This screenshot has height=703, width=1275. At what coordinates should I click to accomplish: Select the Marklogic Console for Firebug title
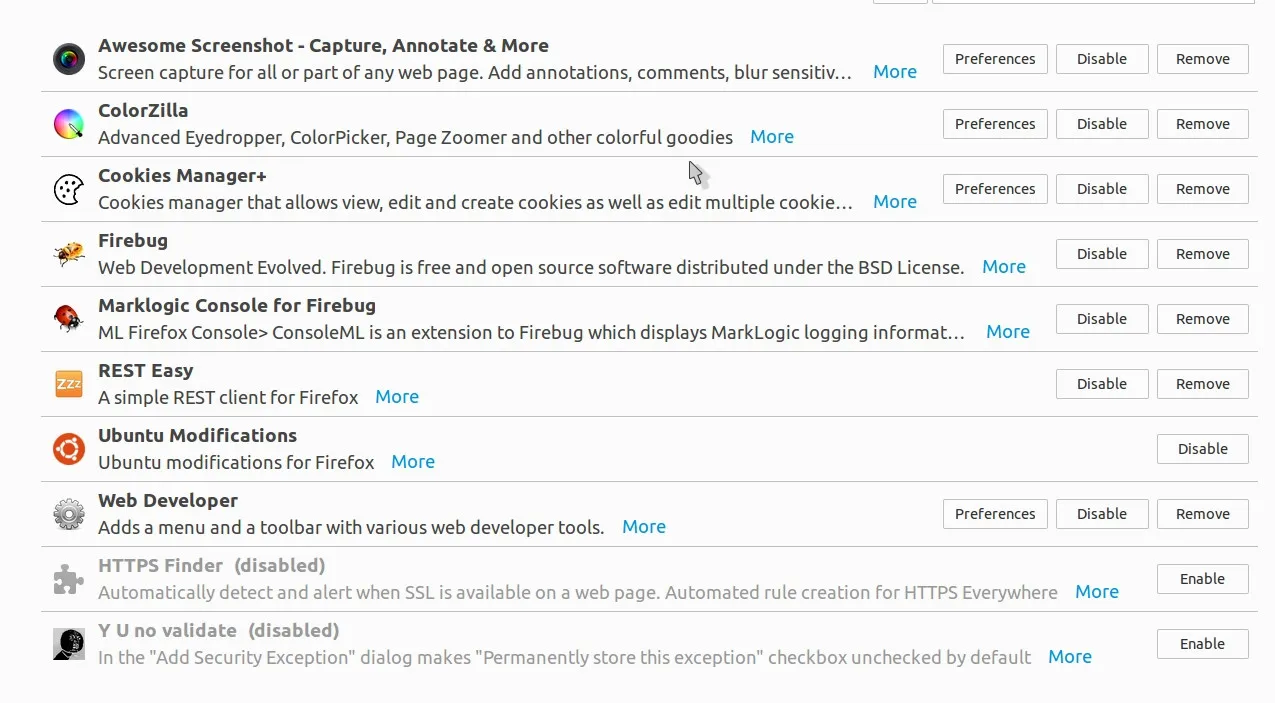tap(237, 306)
